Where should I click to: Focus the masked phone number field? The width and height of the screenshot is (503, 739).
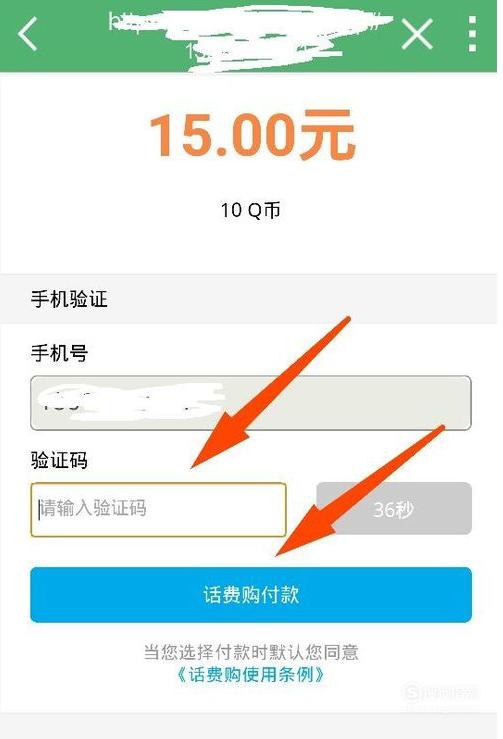pyautogui.click(x=251, y=403)
